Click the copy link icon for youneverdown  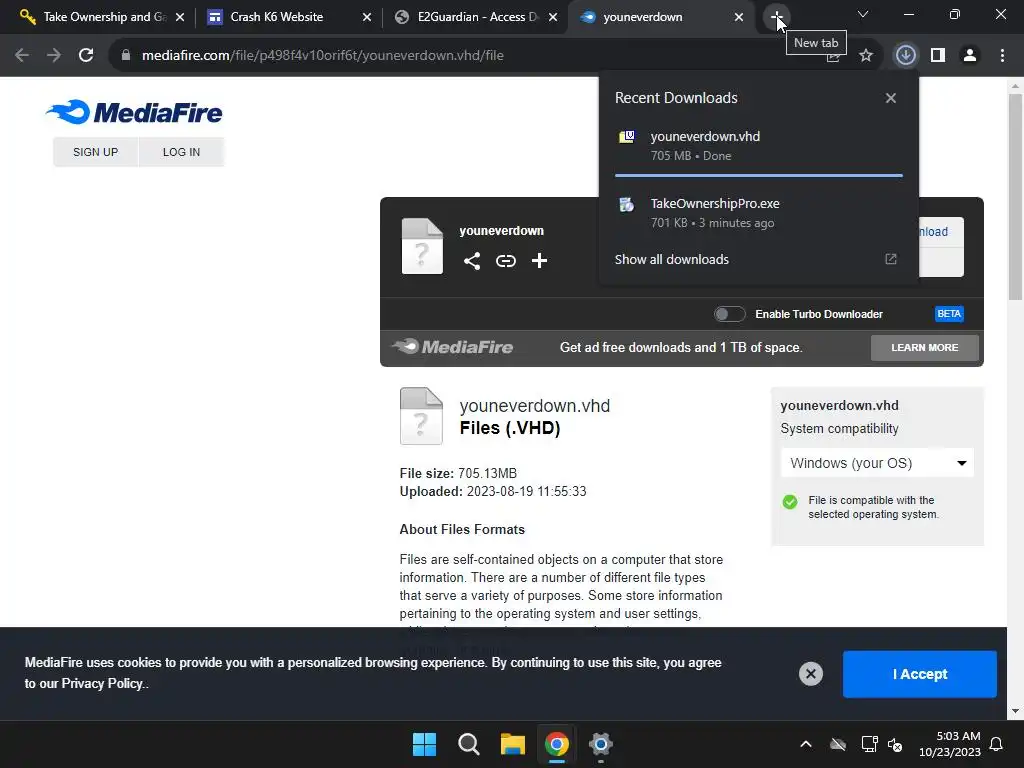click(x=505, y=261)
